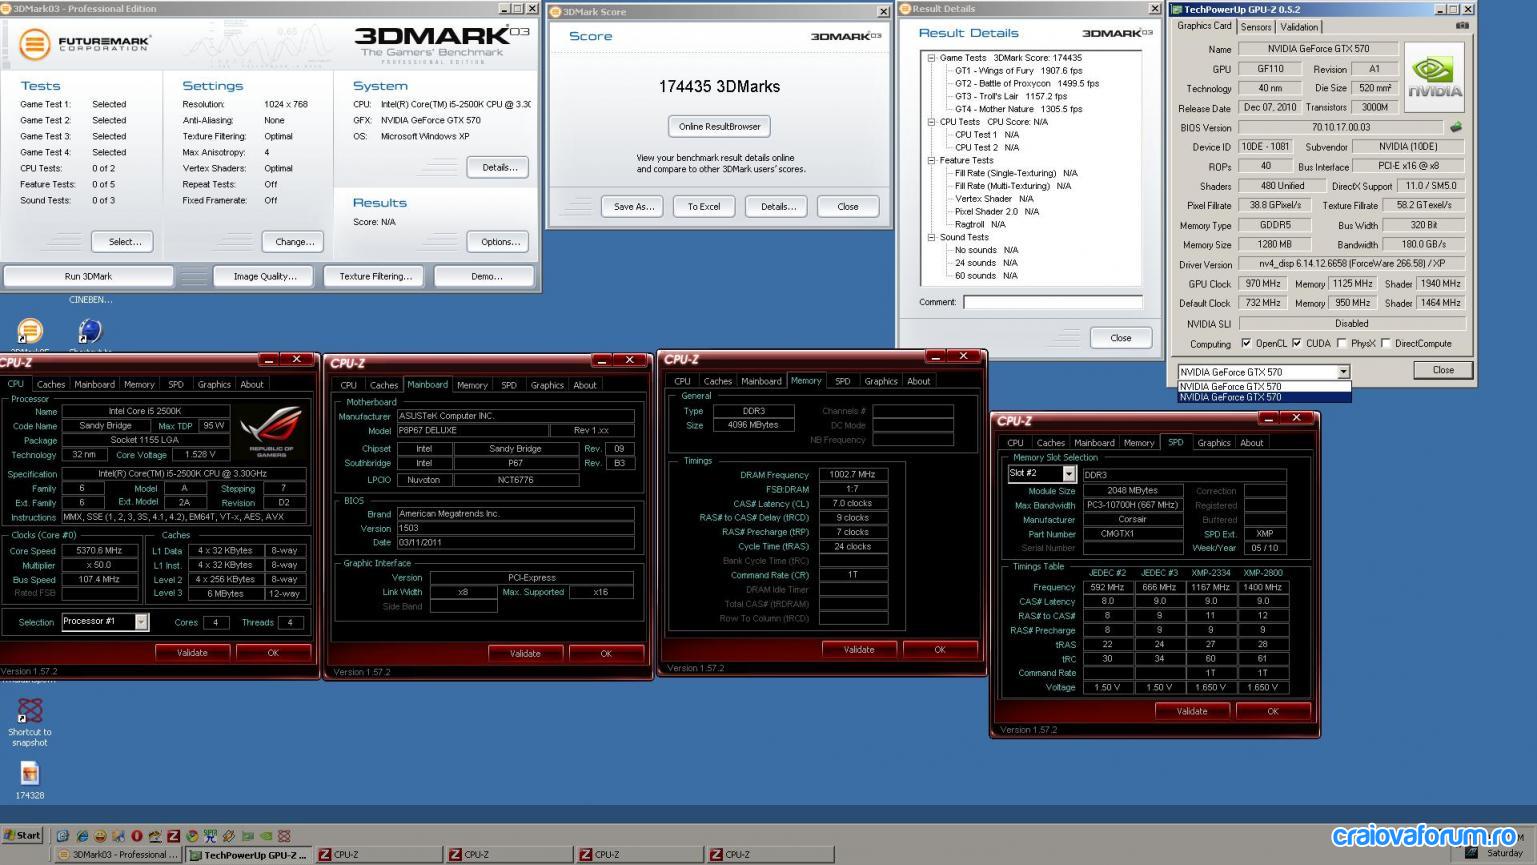Collapse the Feature Tests tree node
This screenshot has width=1537, height=865.
tap(931, 160)
